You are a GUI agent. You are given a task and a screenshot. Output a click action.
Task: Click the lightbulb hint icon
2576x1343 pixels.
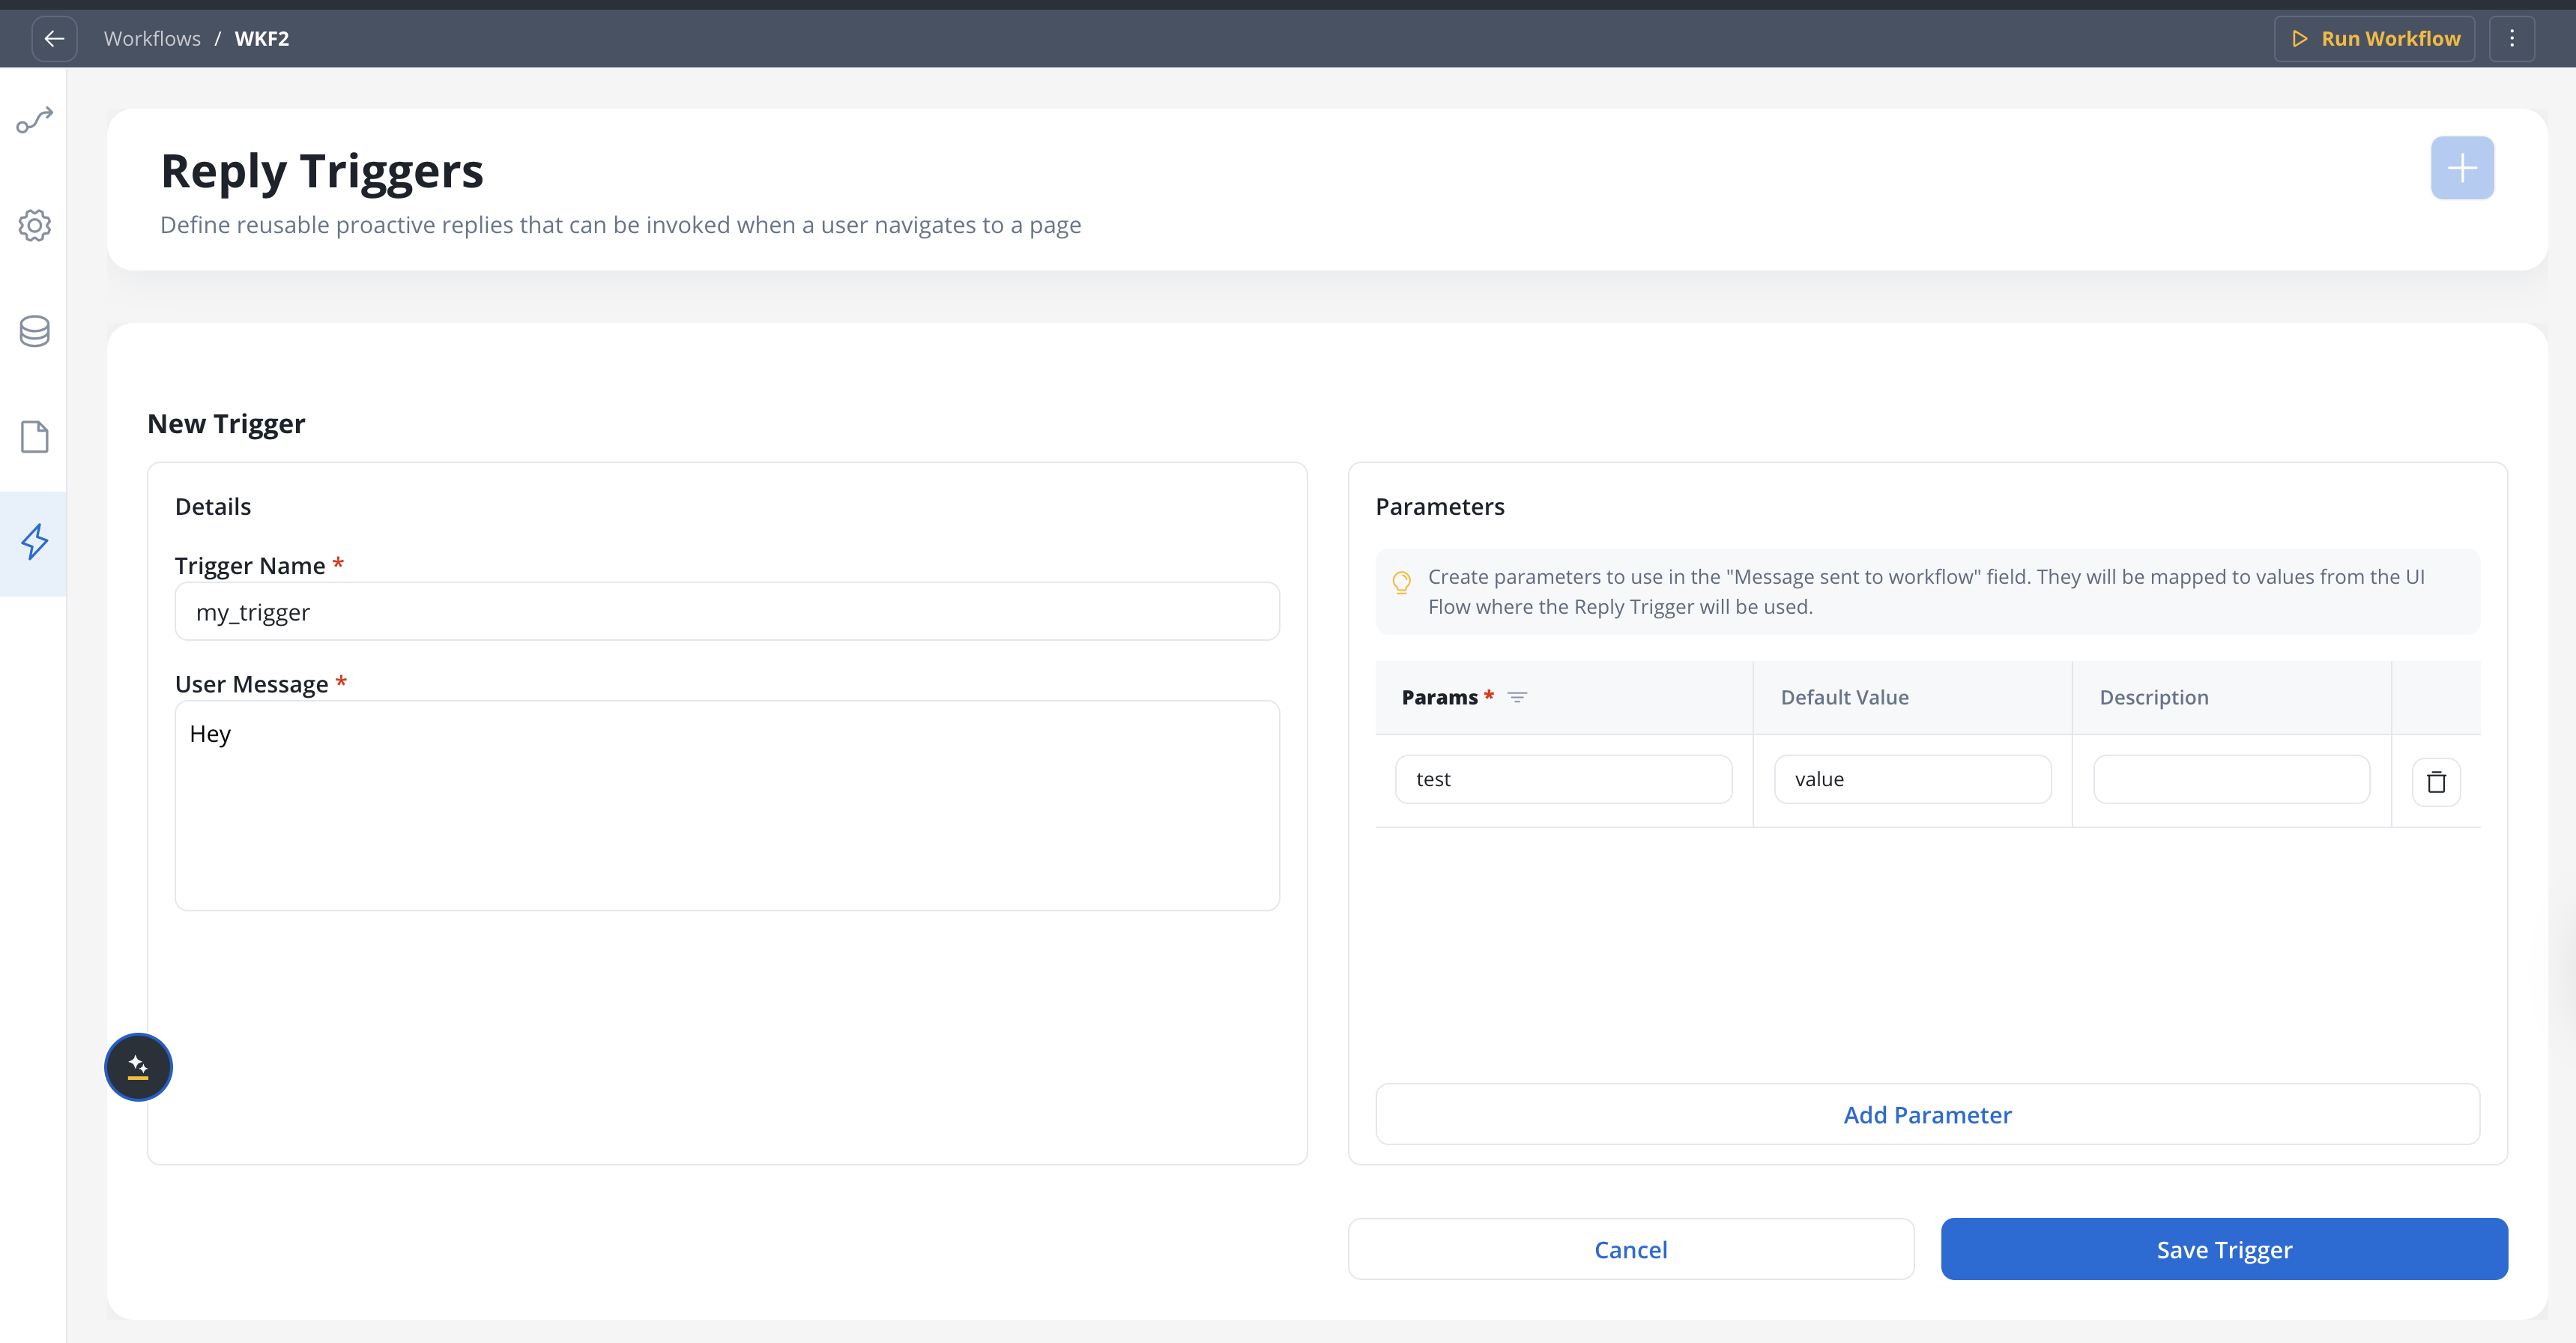pyautogui.click(x=1401, y=582)
